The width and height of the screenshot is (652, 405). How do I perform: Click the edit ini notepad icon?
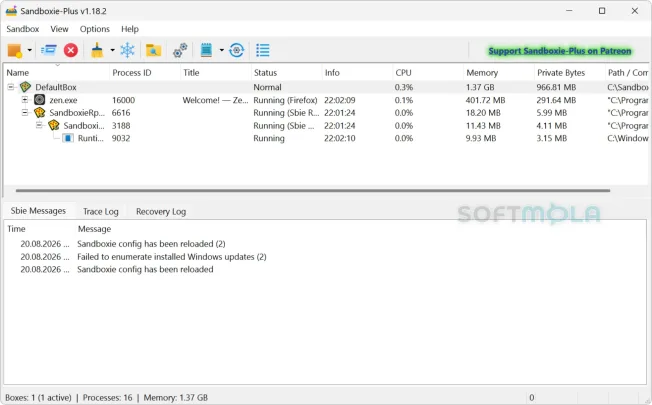(x=206, y=50)
